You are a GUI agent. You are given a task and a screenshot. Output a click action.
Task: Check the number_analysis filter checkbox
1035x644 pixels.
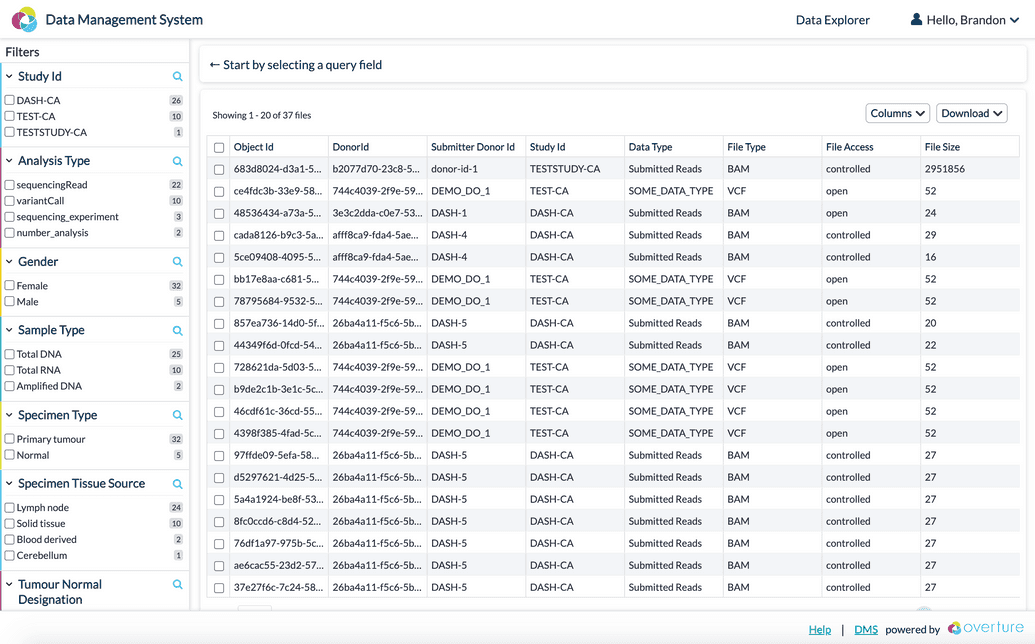10,233
